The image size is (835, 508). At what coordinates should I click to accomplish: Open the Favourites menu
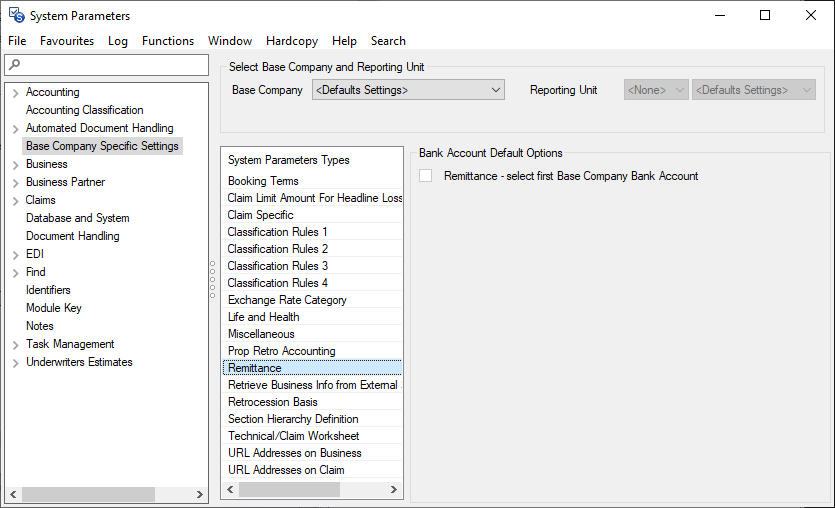click(67, 41)
